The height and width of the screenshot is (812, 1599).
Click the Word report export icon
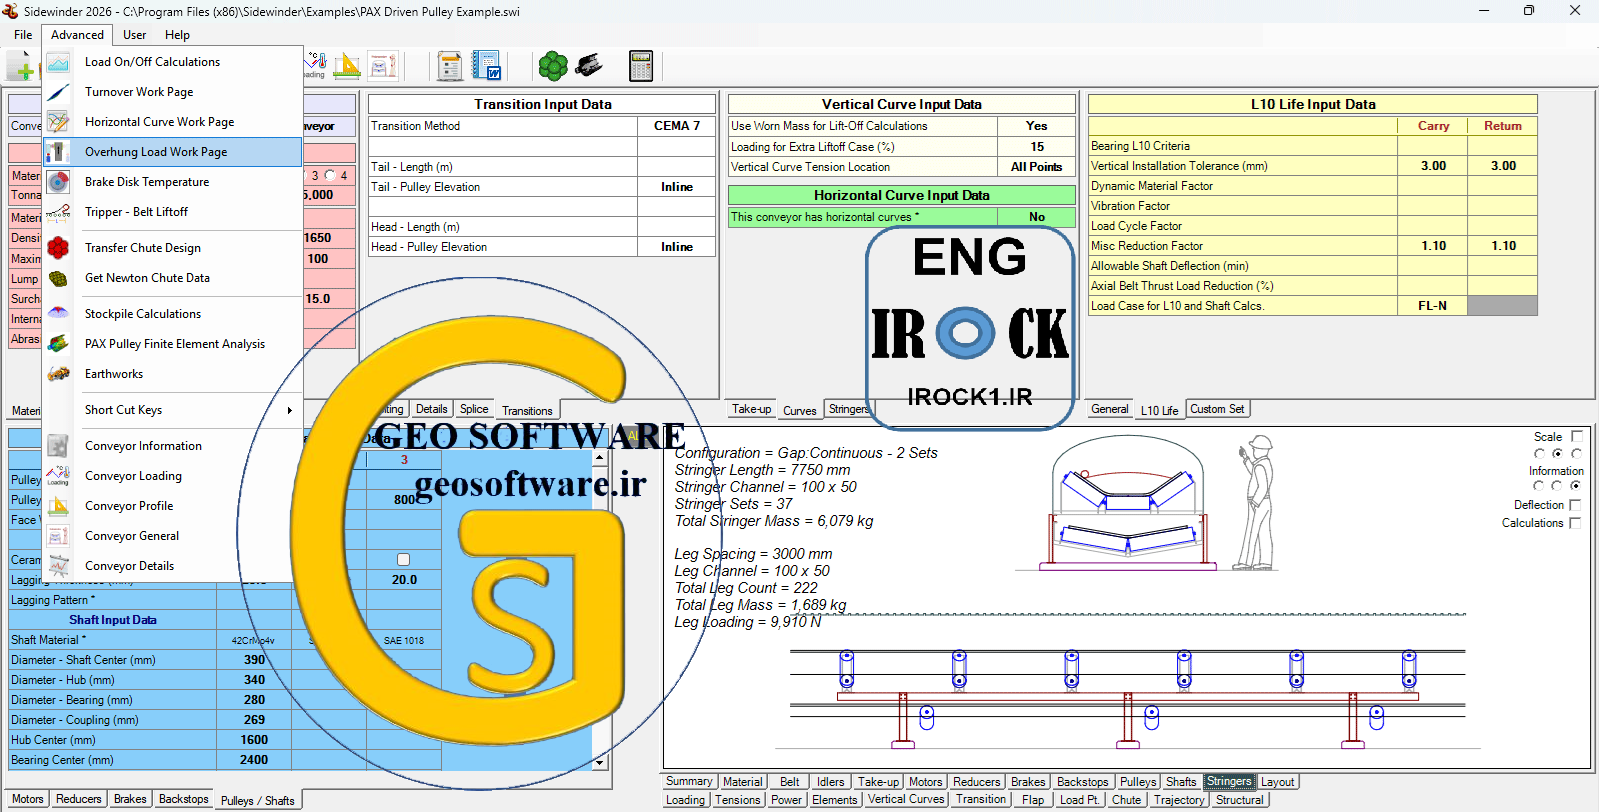pyautogui.click(x=487, y=66)
